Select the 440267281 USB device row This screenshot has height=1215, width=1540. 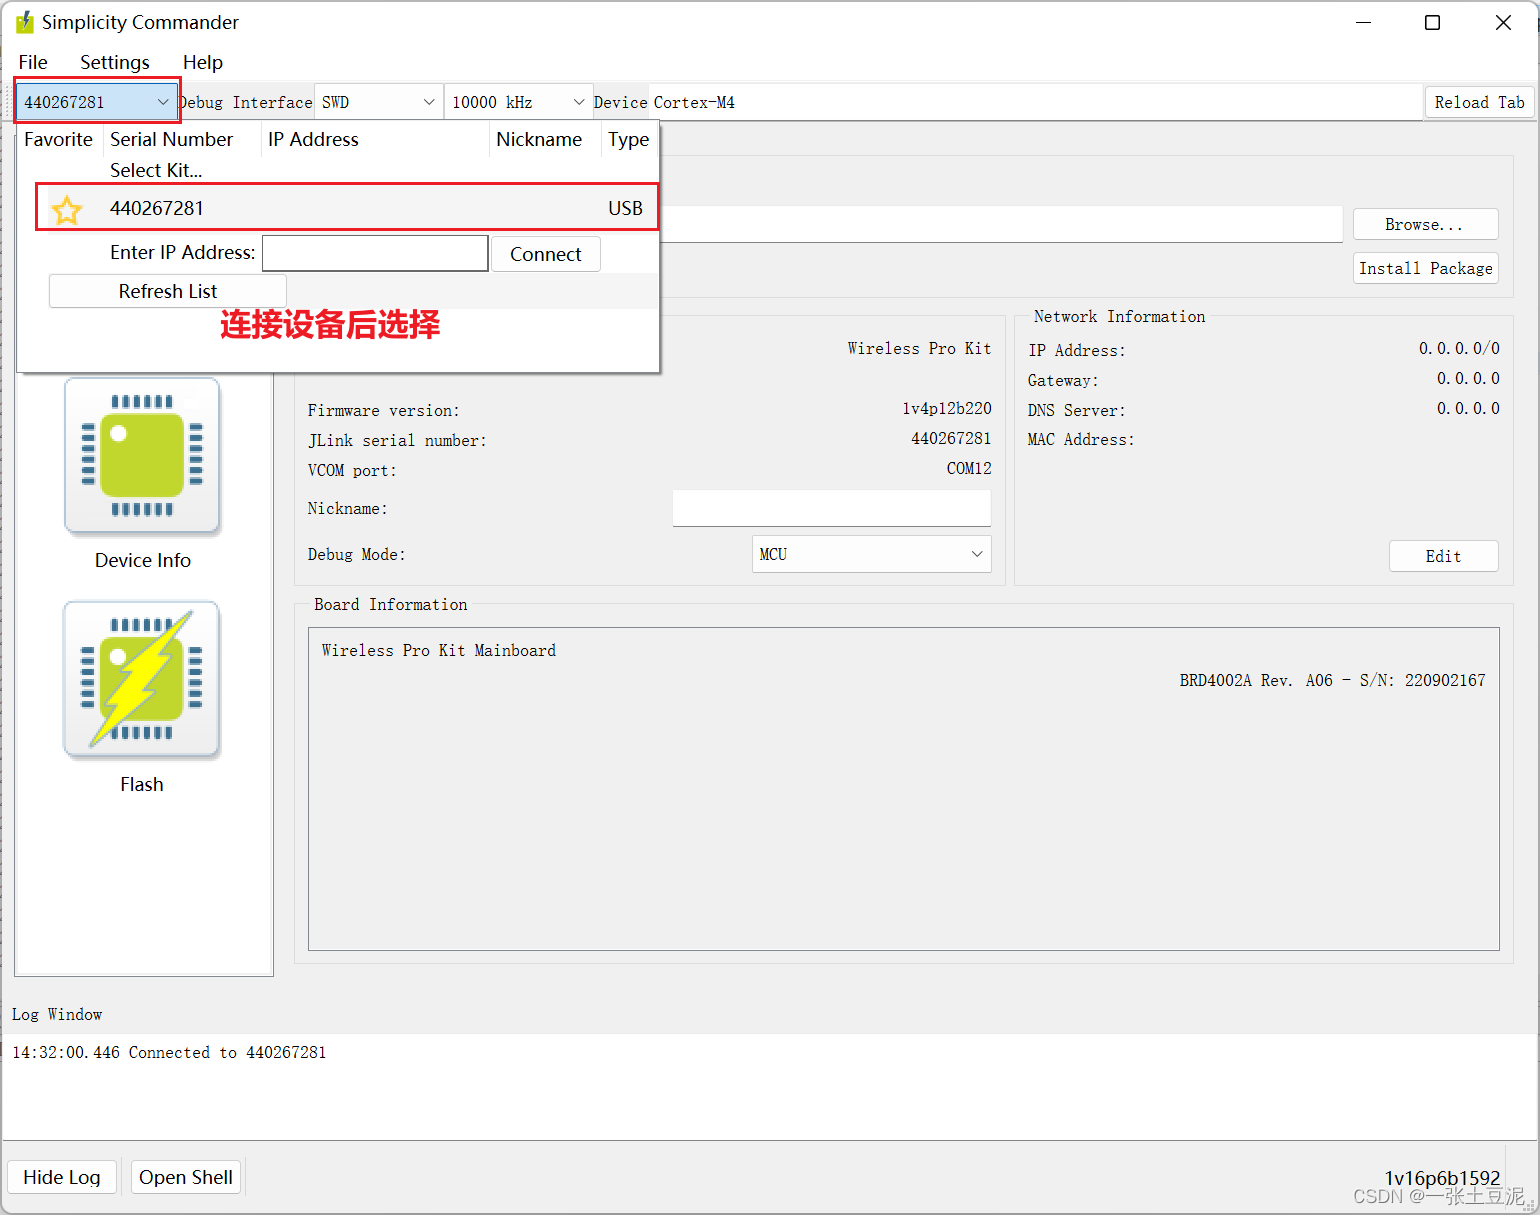348,208
